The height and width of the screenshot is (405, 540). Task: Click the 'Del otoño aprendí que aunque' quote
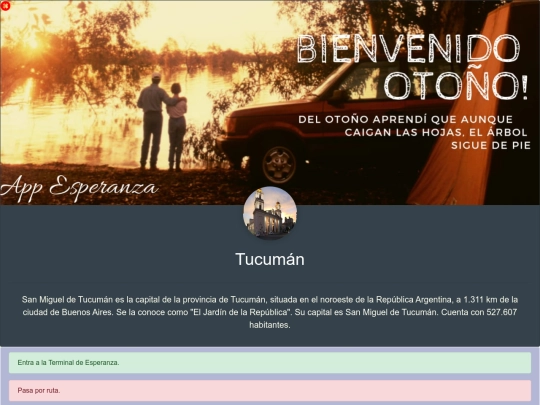tap(414, 133)
